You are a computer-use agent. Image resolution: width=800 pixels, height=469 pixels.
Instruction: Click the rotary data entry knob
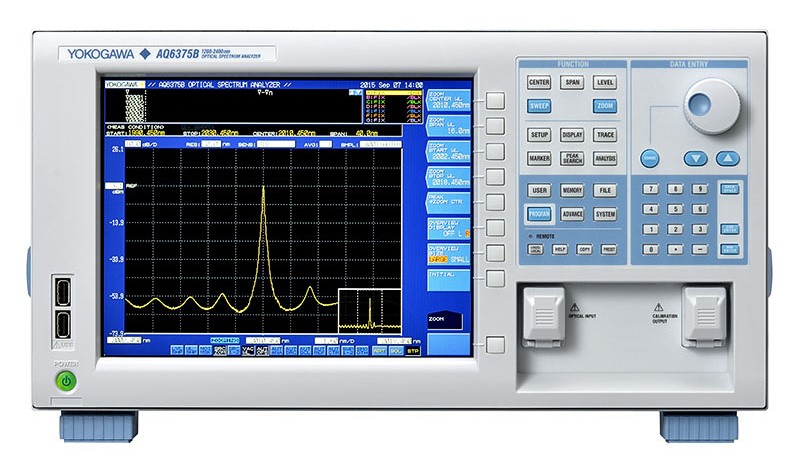(x=711, y=103)
